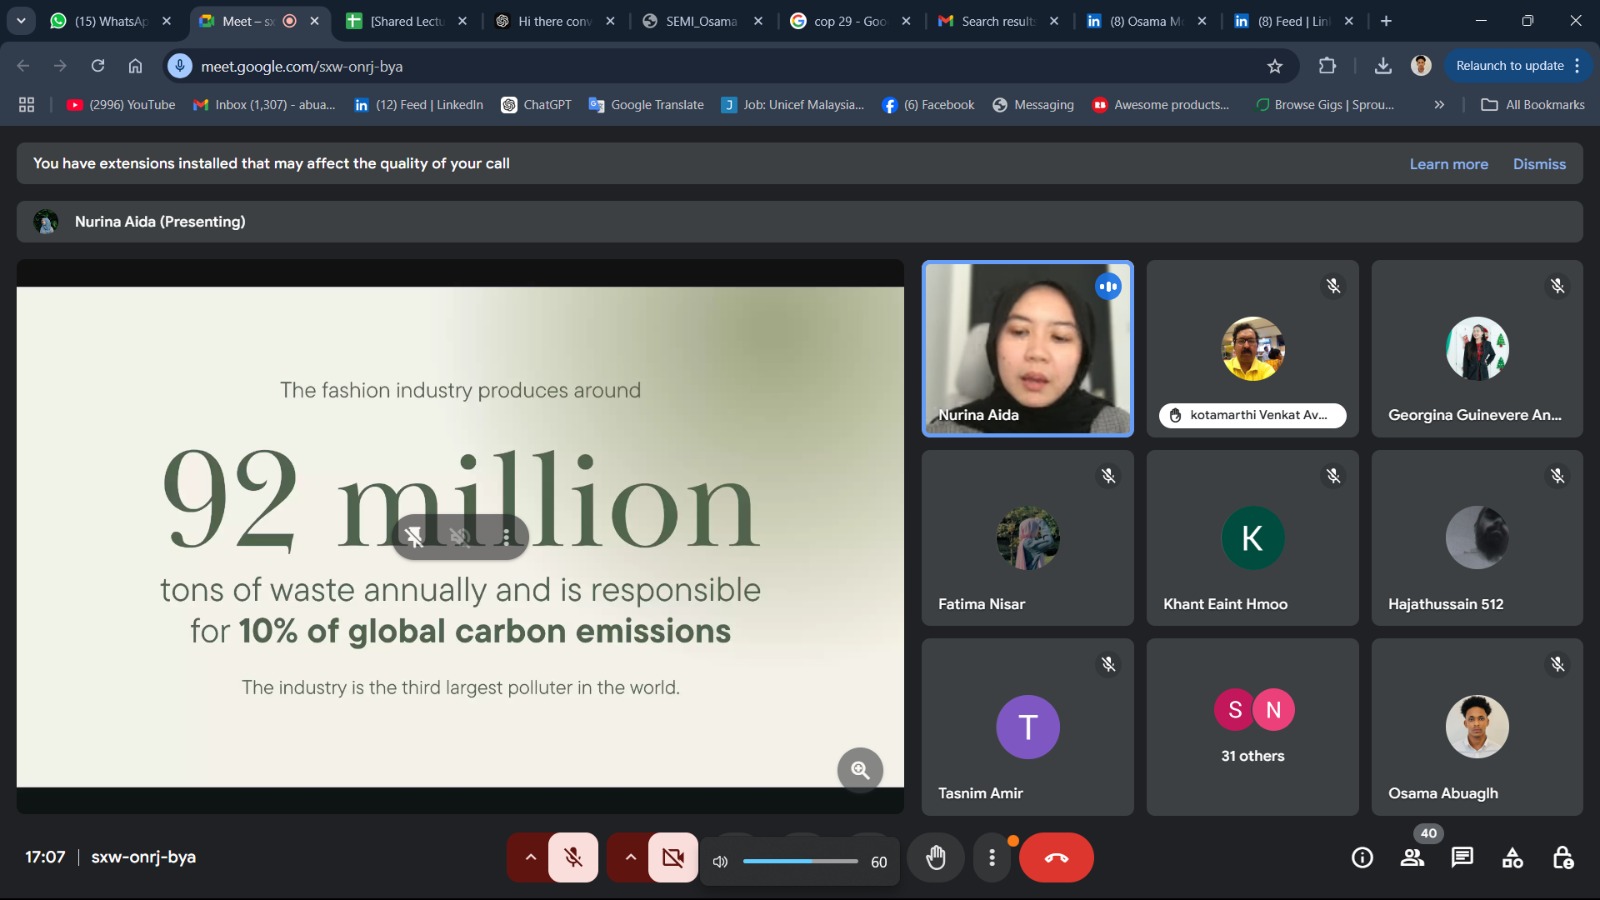Show the people participants list
This screenshot has height=900, width=1600.
click(x=1412, y=858)
